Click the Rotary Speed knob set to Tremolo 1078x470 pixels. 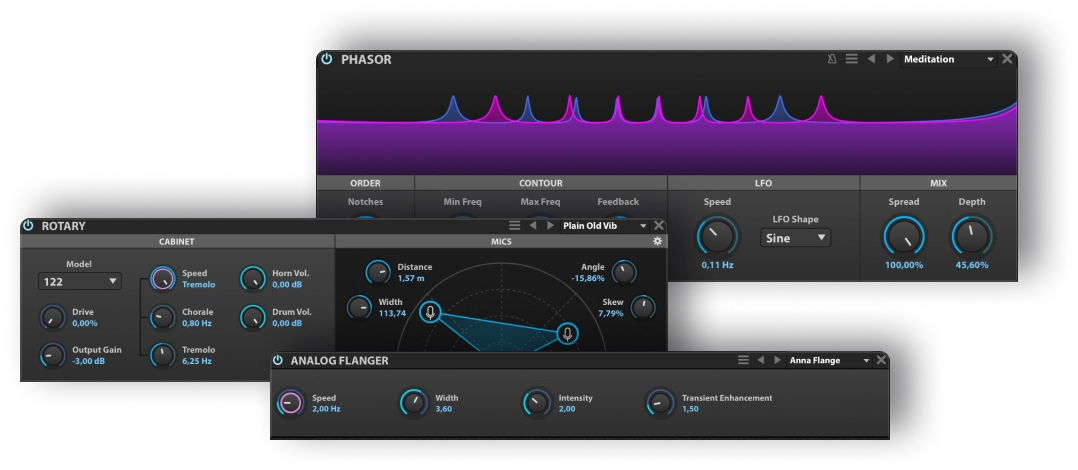pyautogui.click(x=162, y=279)
